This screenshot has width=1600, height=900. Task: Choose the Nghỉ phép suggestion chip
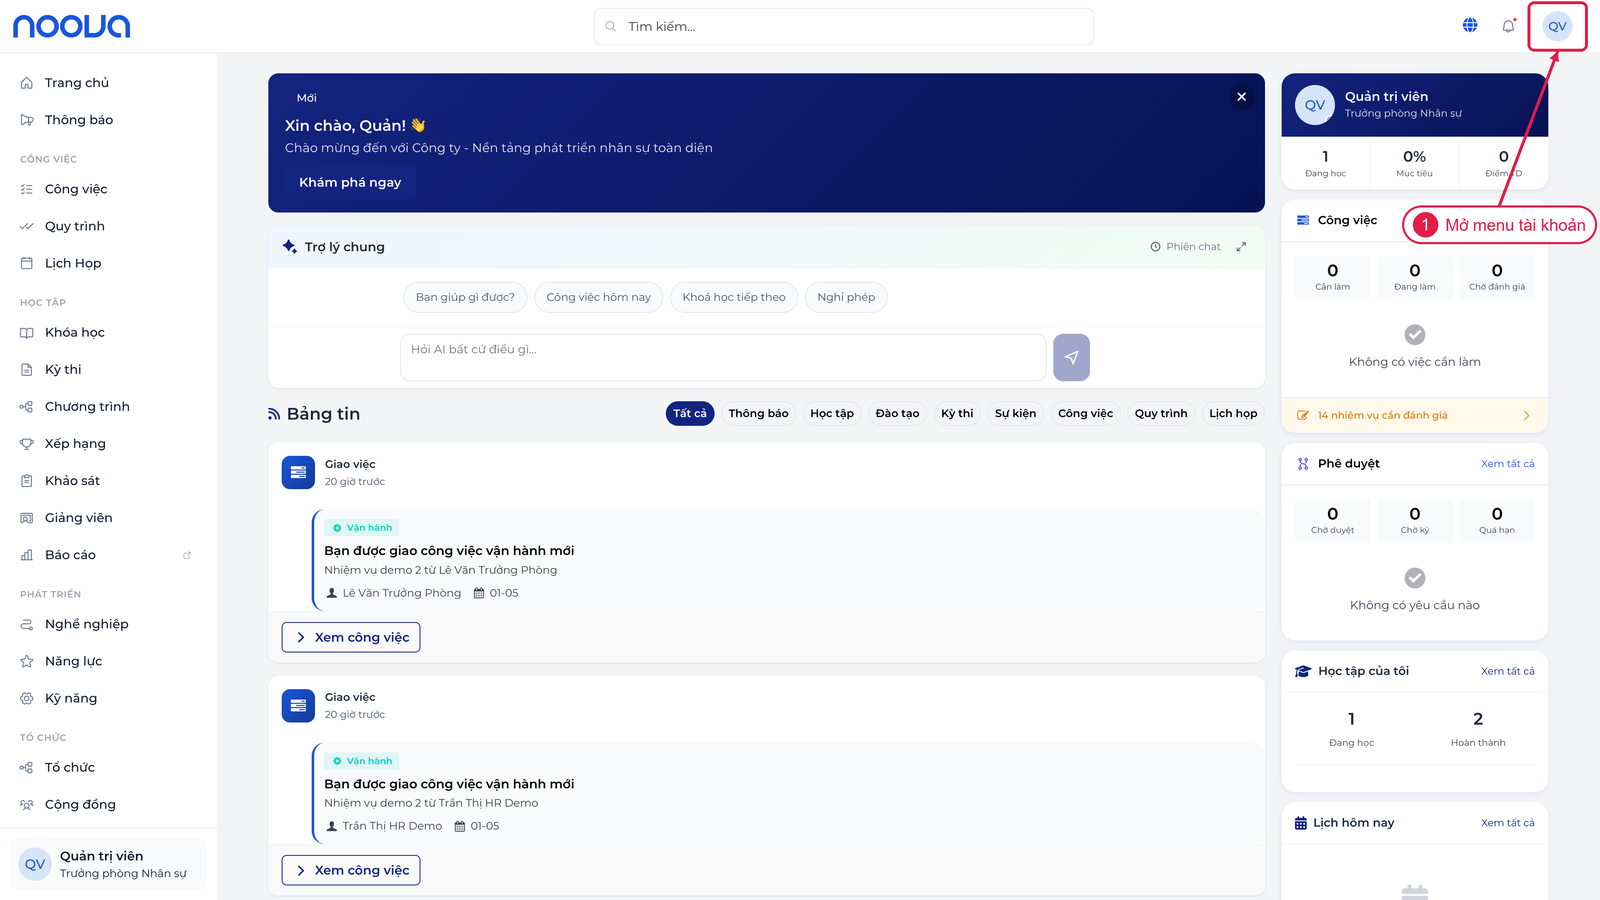[846, 297]
